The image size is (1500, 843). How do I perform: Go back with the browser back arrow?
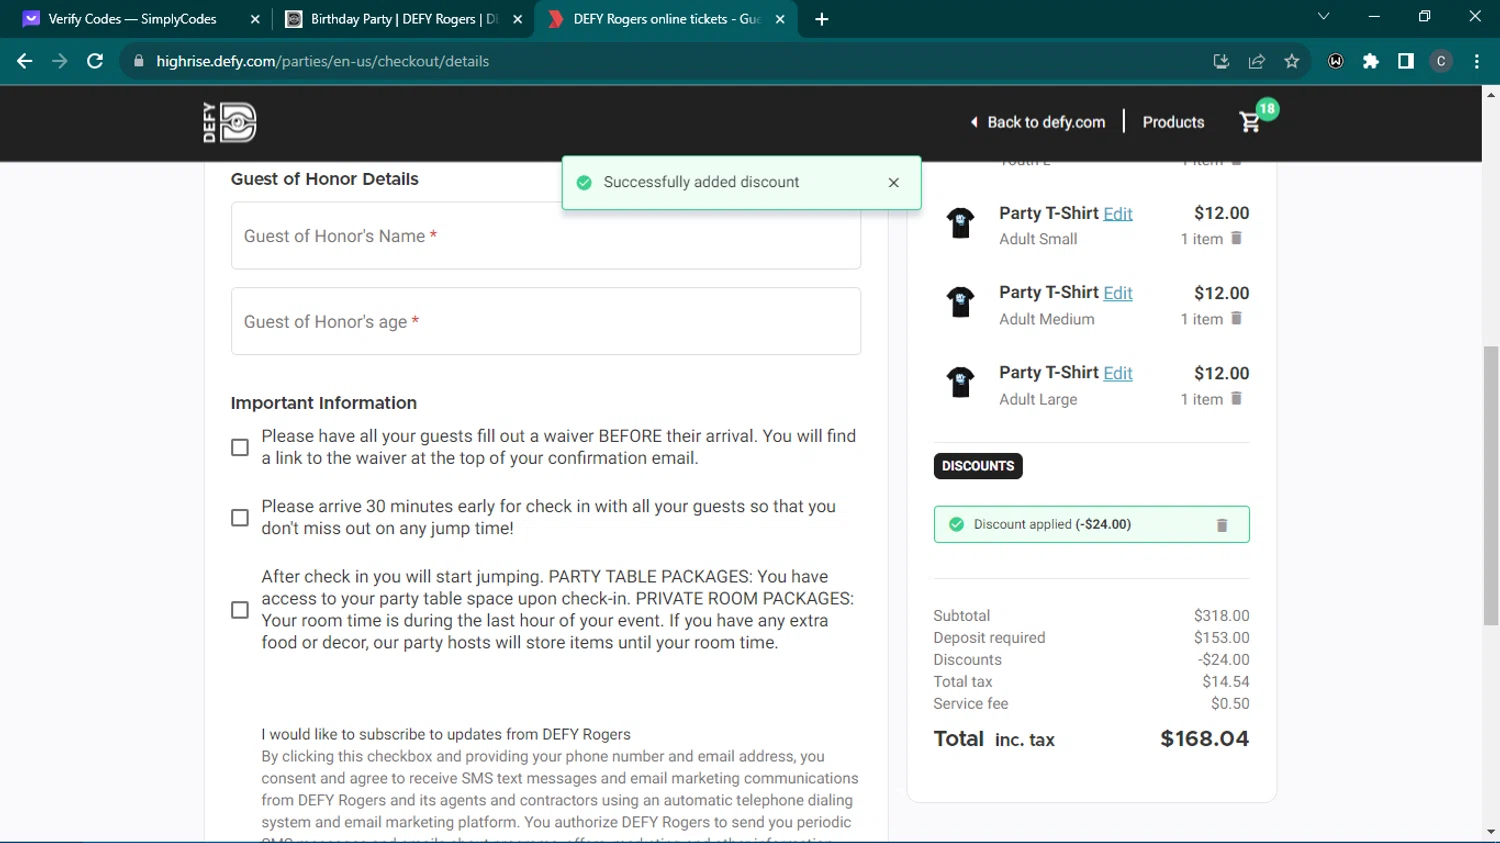(24, 61)
